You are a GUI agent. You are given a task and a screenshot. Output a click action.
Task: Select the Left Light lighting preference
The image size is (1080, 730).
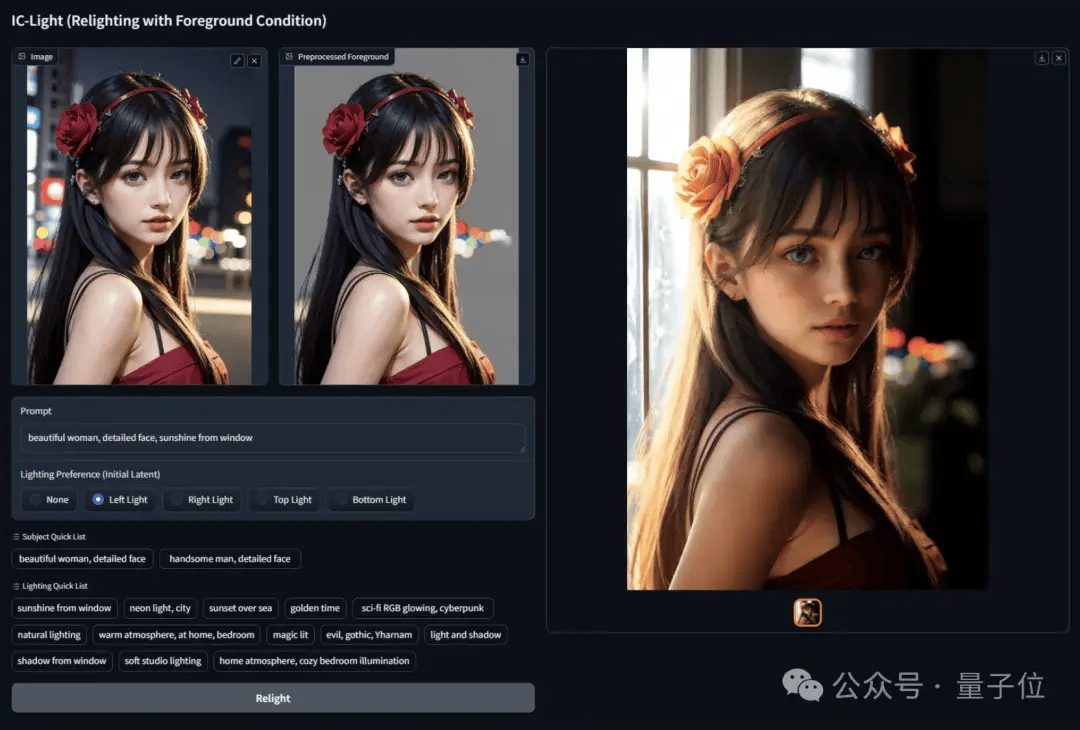point(120,499)
